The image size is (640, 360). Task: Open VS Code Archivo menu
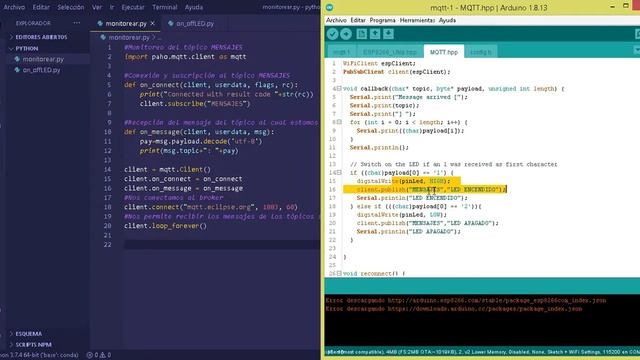click(14, 7)
